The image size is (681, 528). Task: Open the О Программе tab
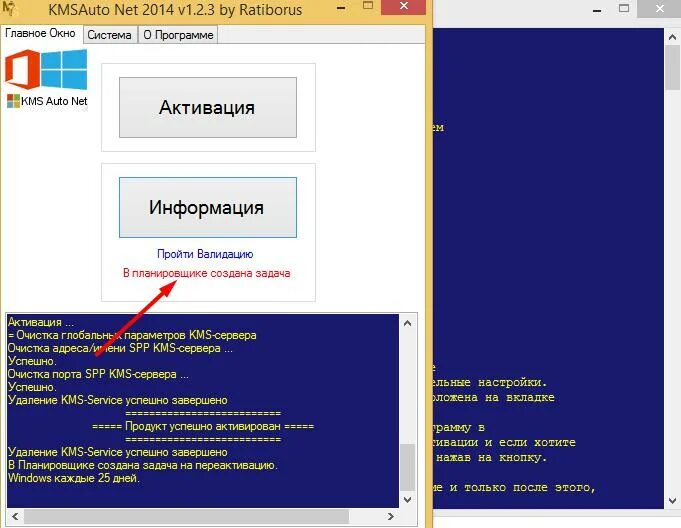click(178, 35)
